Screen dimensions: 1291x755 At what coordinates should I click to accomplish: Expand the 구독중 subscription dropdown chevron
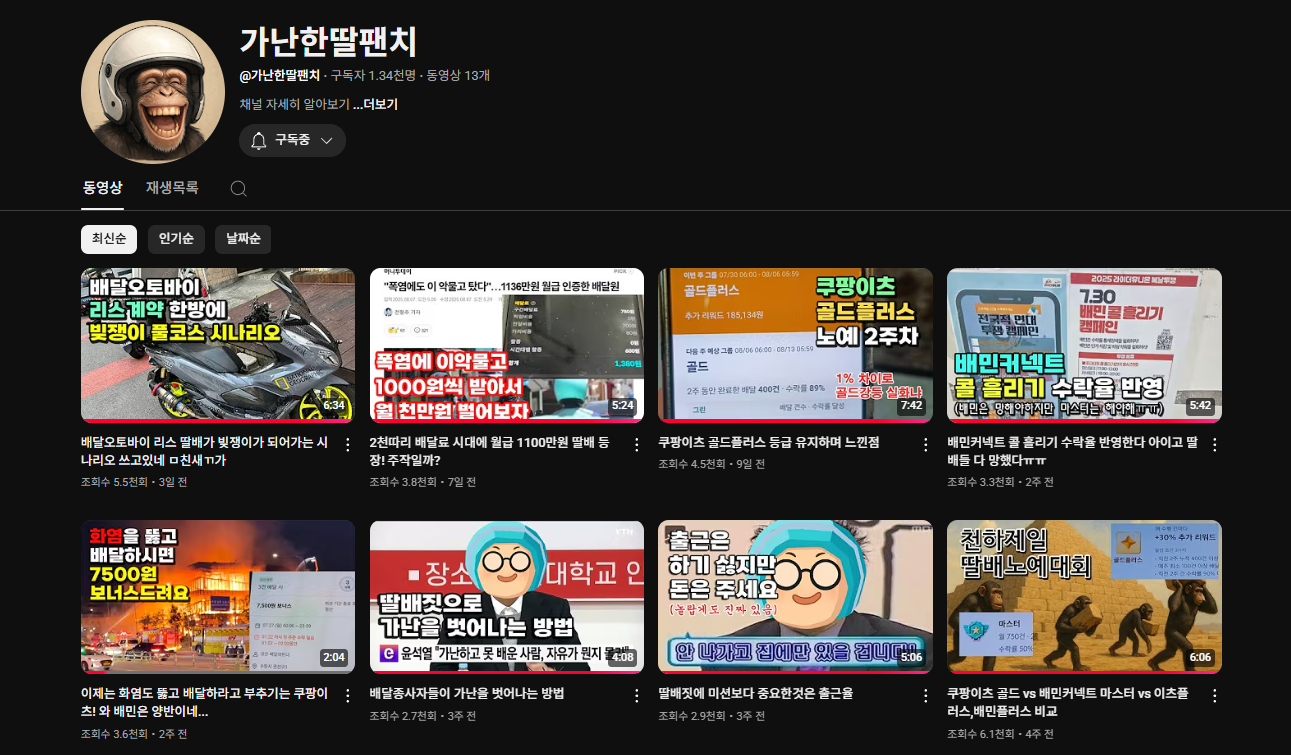pos(326,141)
